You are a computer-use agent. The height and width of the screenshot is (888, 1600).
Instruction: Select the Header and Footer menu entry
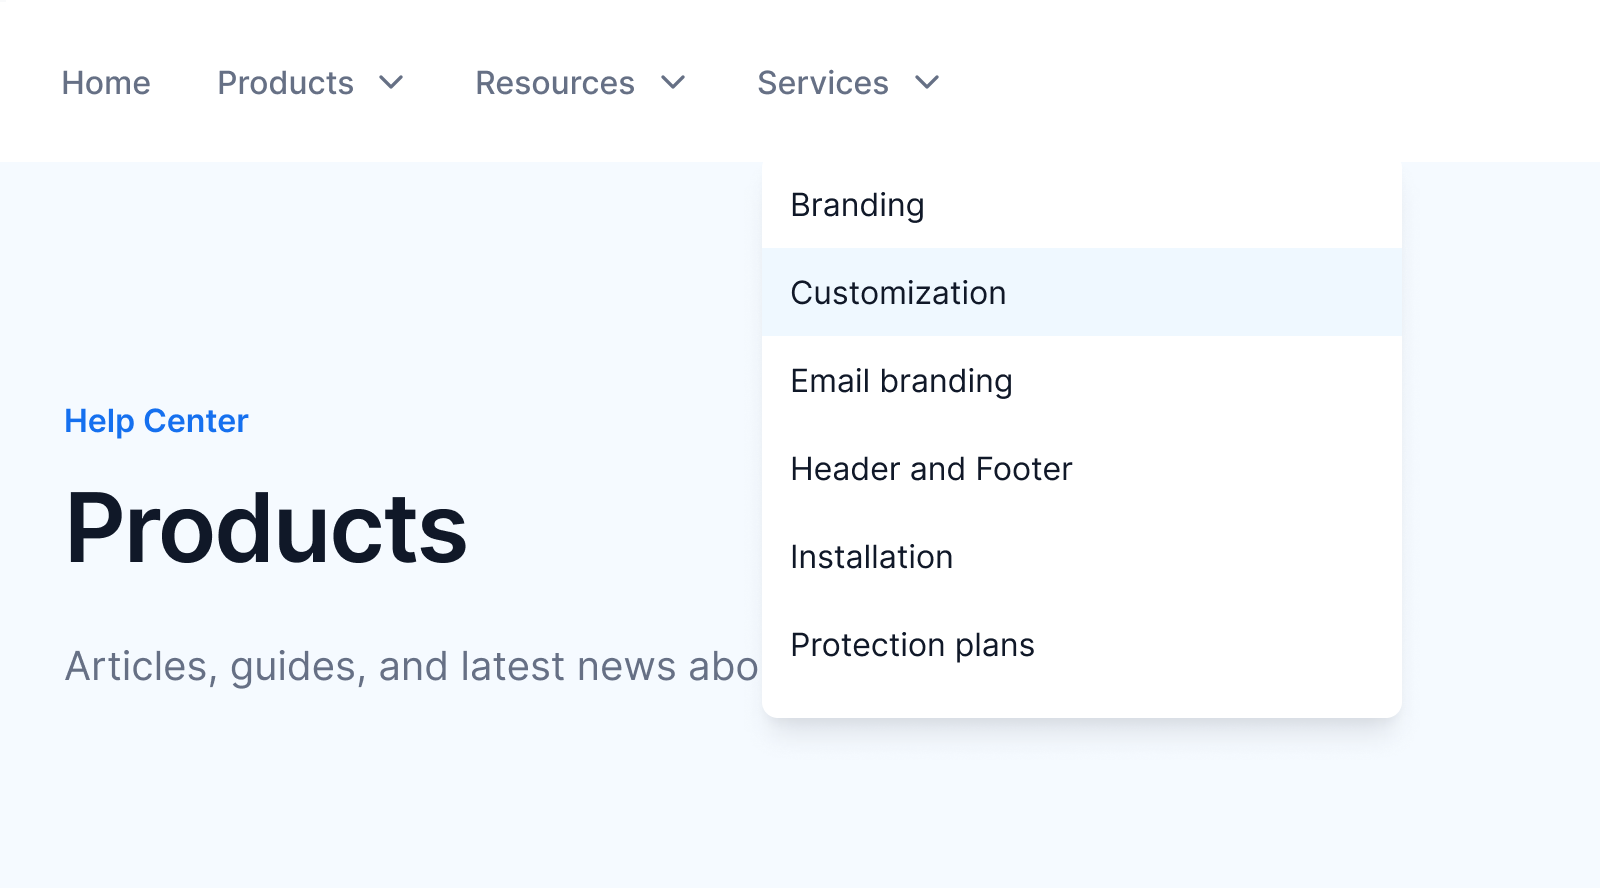point(931,469)
